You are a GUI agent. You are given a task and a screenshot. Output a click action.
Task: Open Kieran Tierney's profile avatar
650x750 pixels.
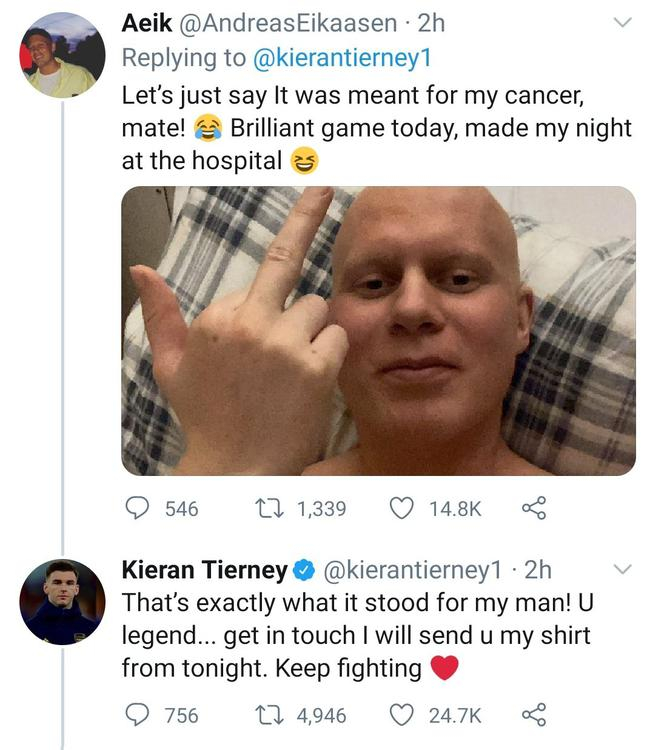point(62,602)
